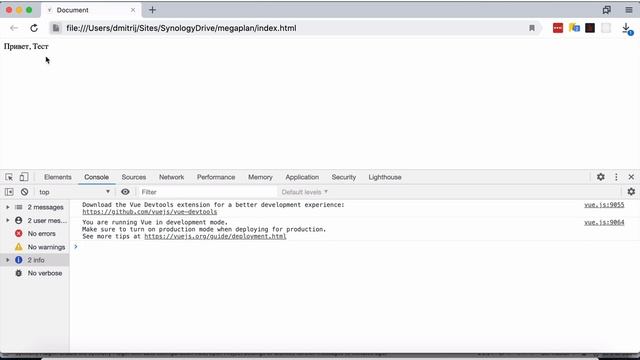640x360 pixels.
Task: Switch to the Lighthouse tab
Action: (x=385, y=177)
